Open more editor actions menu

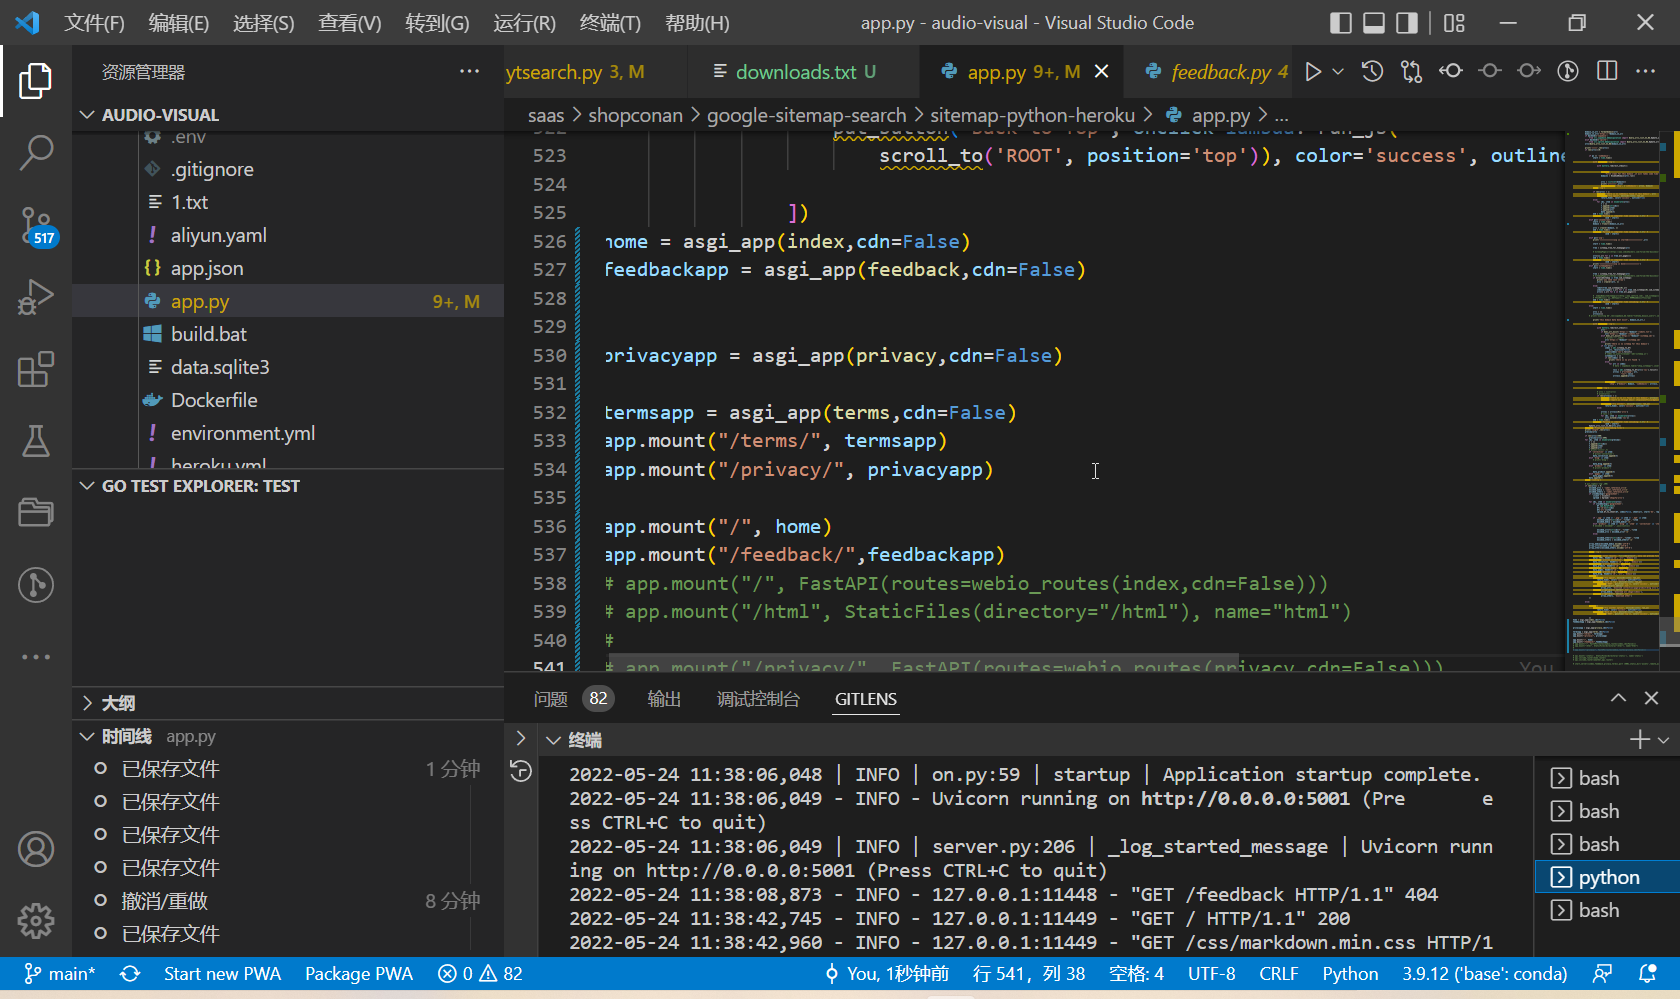coord(1645,71)
